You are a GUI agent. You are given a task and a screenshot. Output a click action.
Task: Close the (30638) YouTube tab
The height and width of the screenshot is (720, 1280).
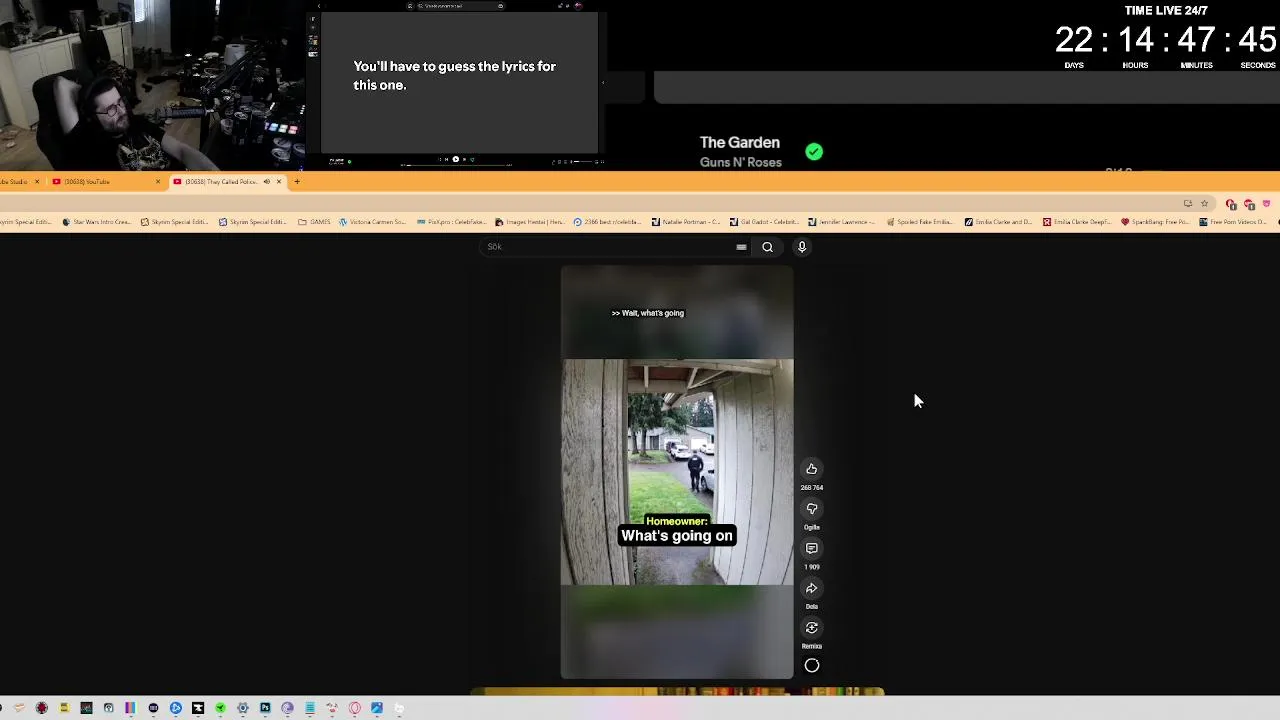[158, 181]
